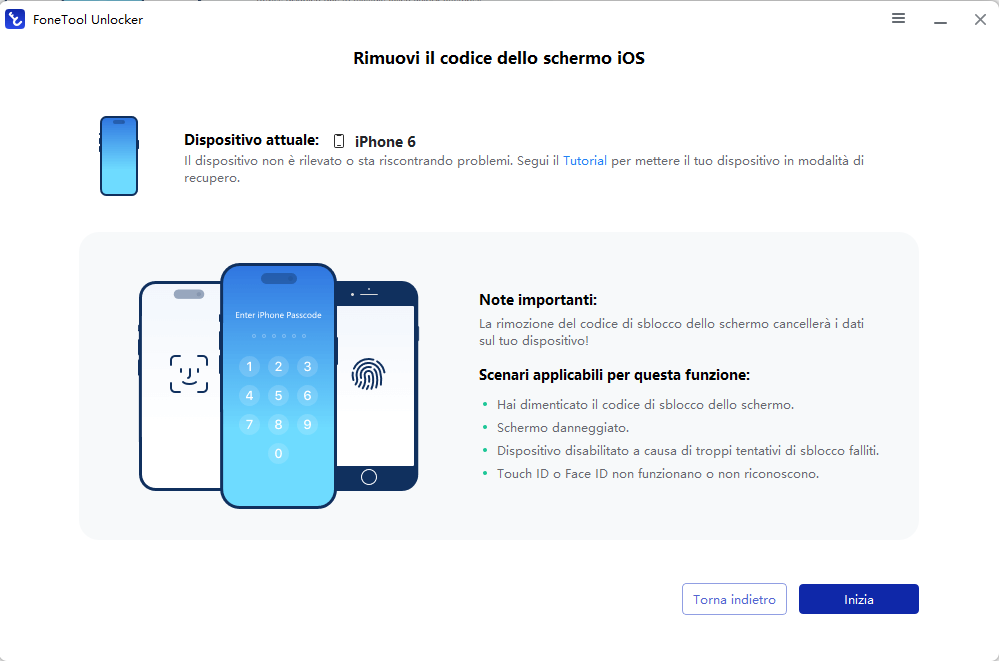
Task: Click the iPhone 6 device name
Action: [385, 142]
